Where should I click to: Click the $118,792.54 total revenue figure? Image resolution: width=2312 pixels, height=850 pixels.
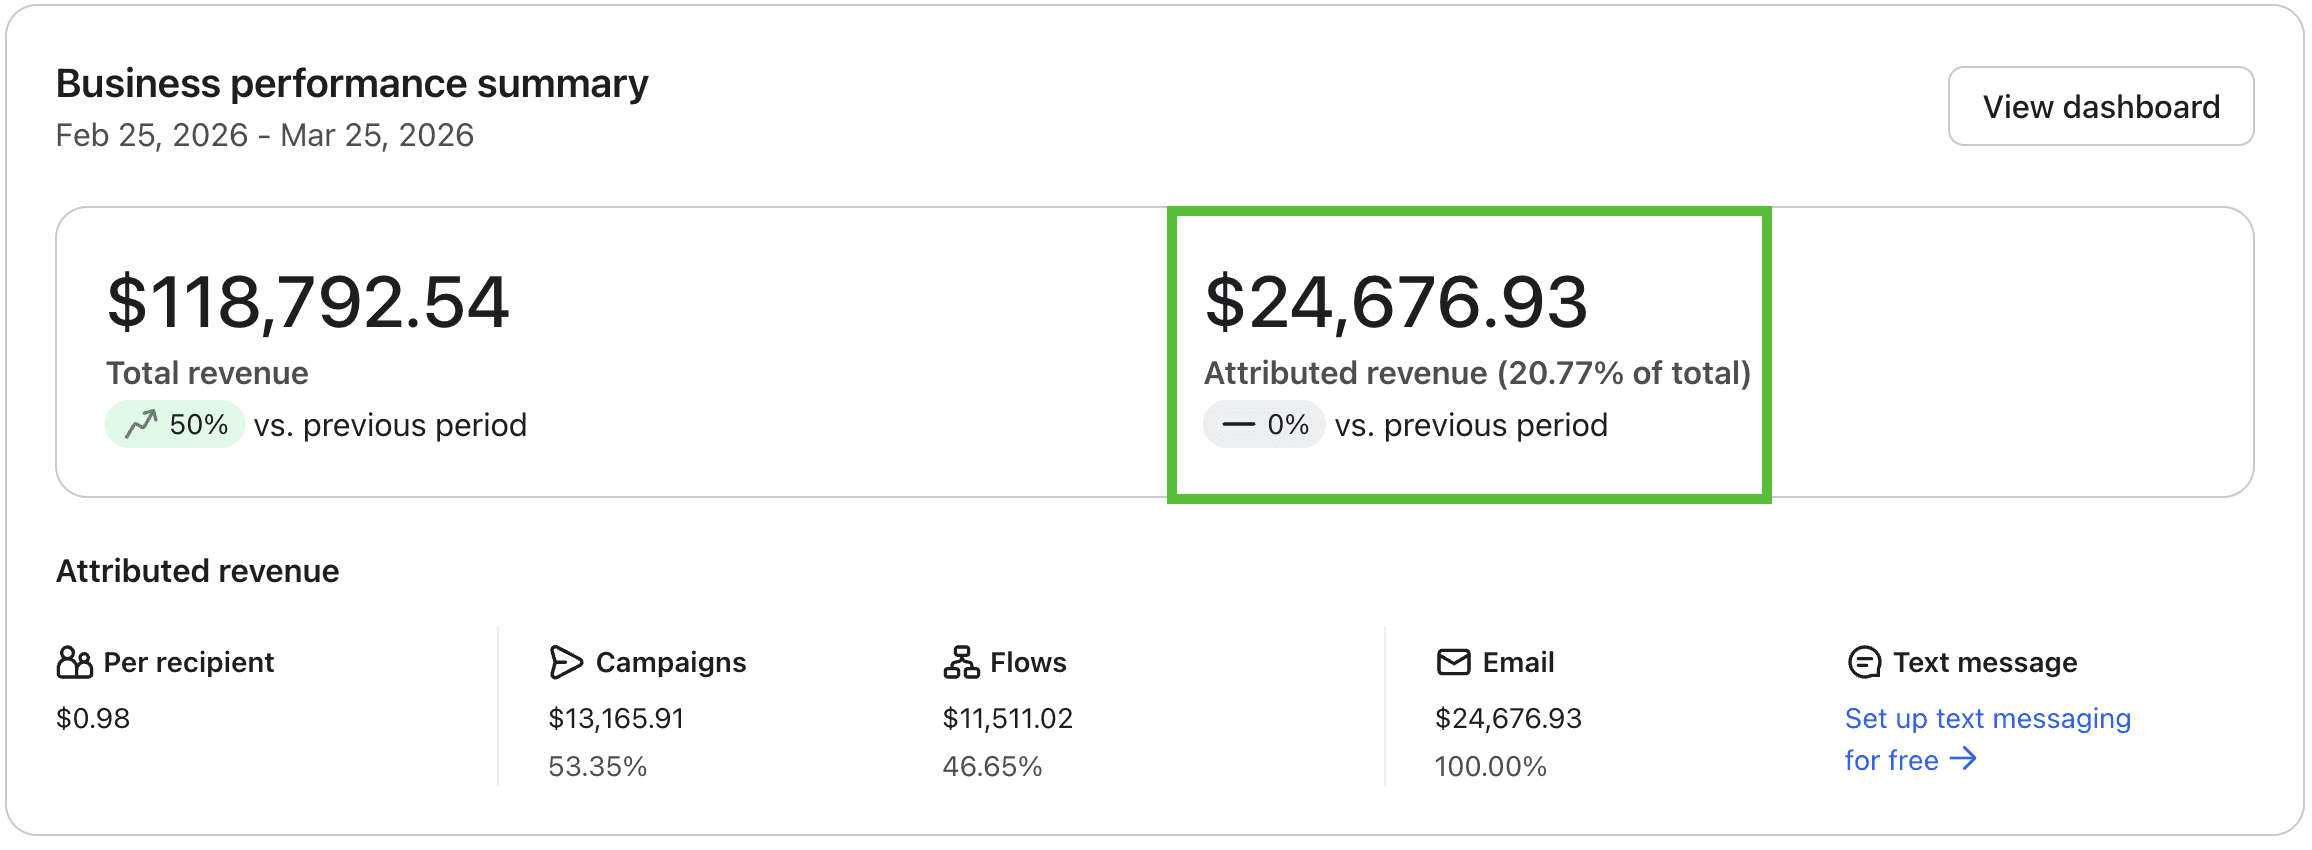point(308,302)
